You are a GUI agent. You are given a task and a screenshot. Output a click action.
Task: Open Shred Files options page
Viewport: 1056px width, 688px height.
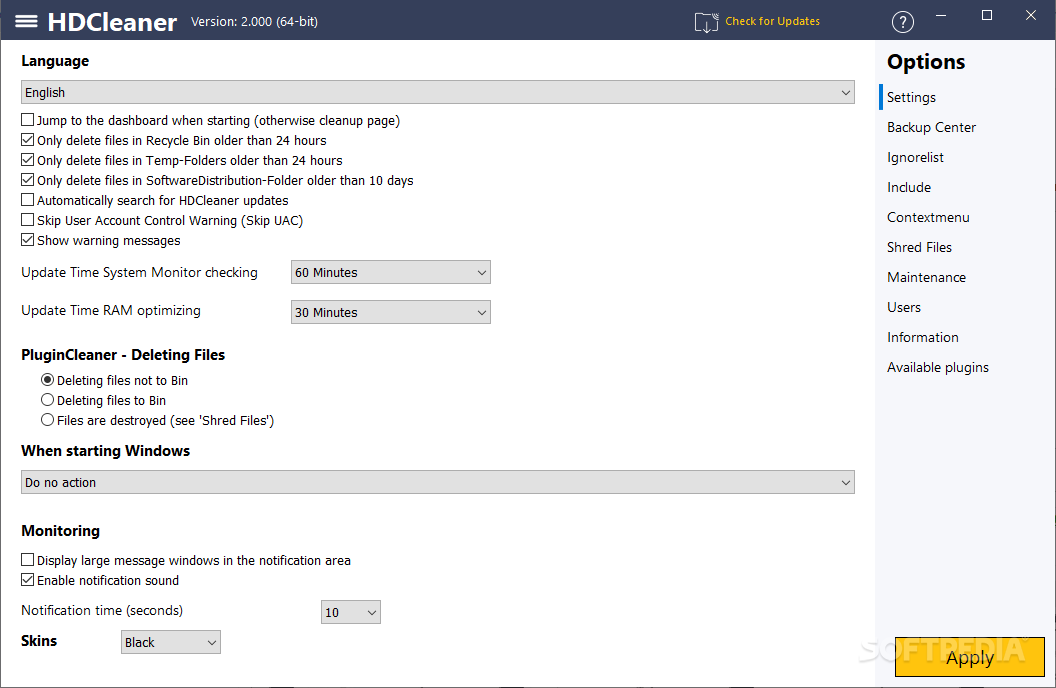[919, 247]
